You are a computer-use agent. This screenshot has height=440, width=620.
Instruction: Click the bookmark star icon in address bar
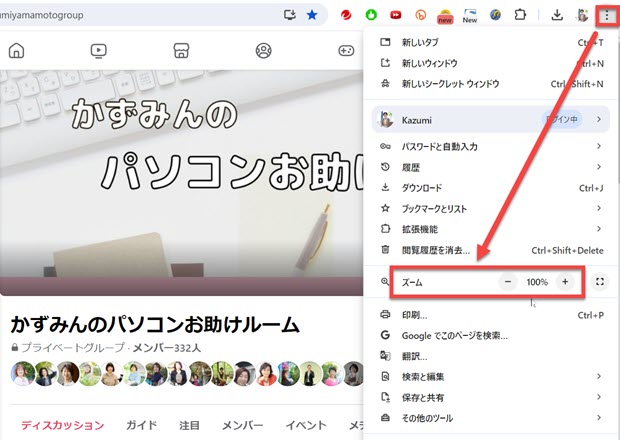pos(312,15)
